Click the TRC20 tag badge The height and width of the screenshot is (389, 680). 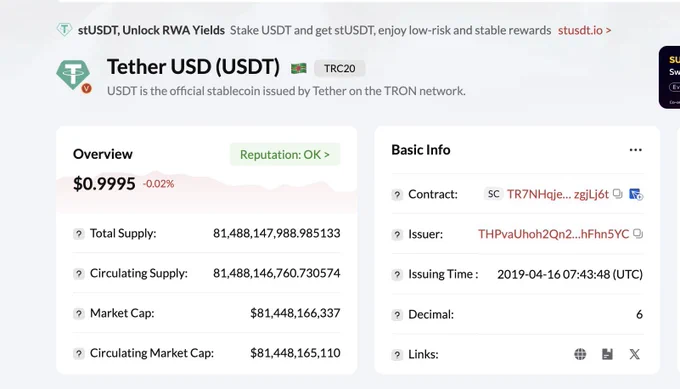coord(340,69)
